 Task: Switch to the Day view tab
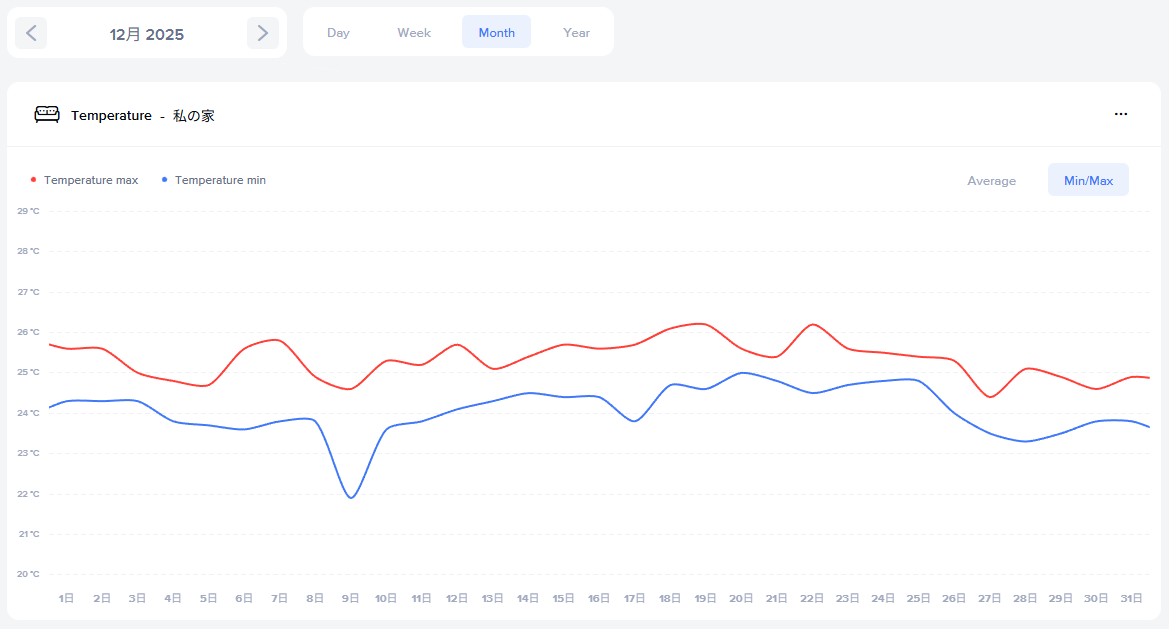pyautogui.click(x=338, y=33)
